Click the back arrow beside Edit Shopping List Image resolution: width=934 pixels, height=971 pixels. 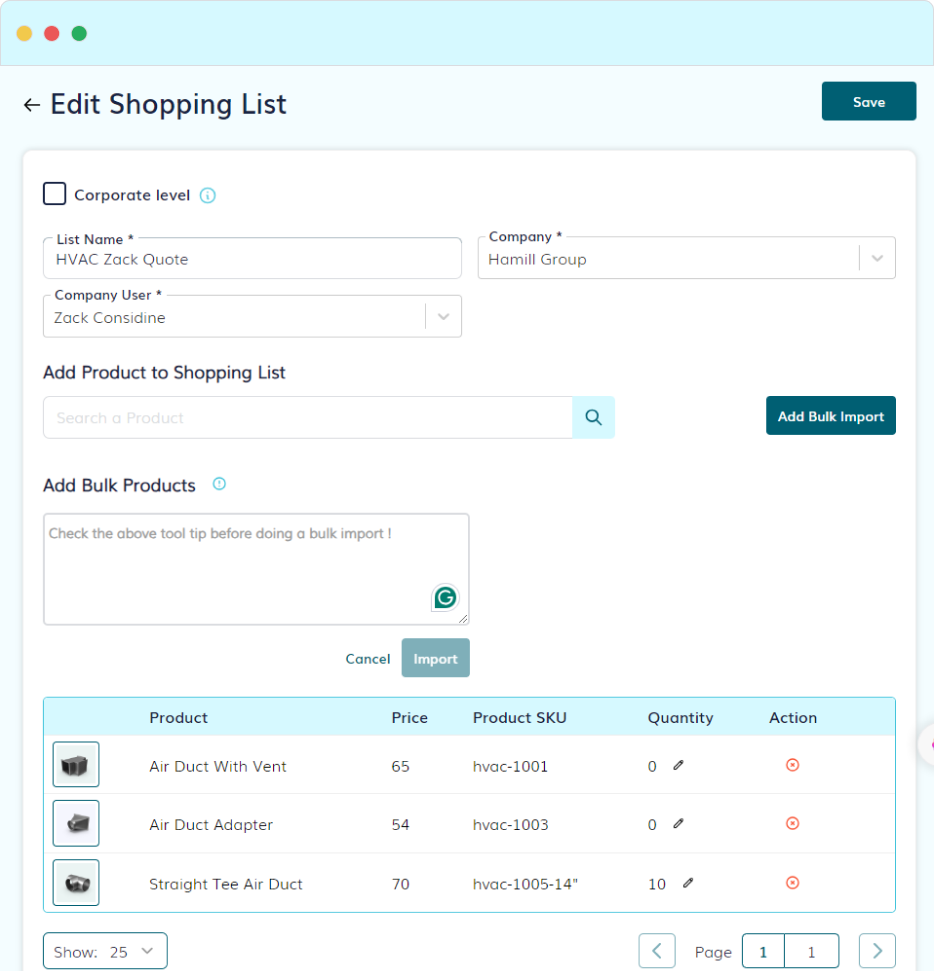coord(32,105)
